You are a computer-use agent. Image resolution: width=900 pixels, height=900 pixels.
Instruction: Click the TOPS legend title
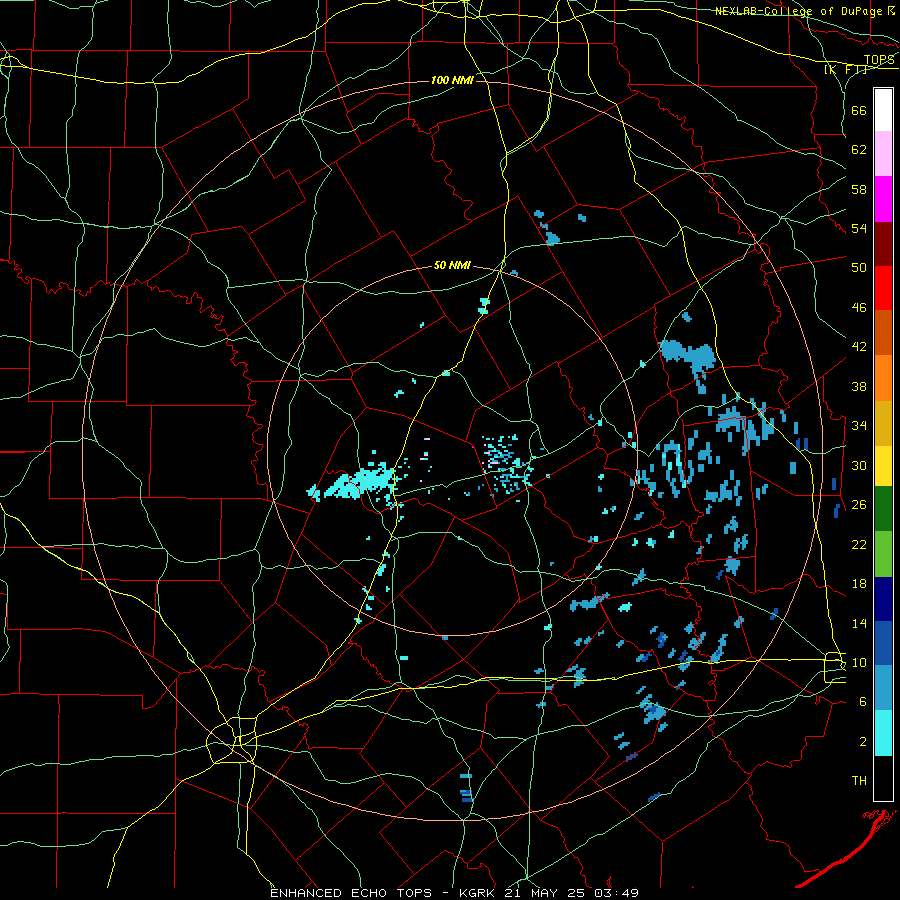pyautogui.click(x=879, y=60)
